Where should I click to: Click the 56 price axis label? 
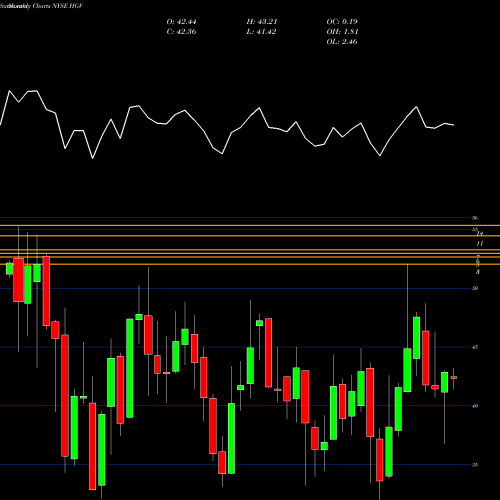pos(475,218)
